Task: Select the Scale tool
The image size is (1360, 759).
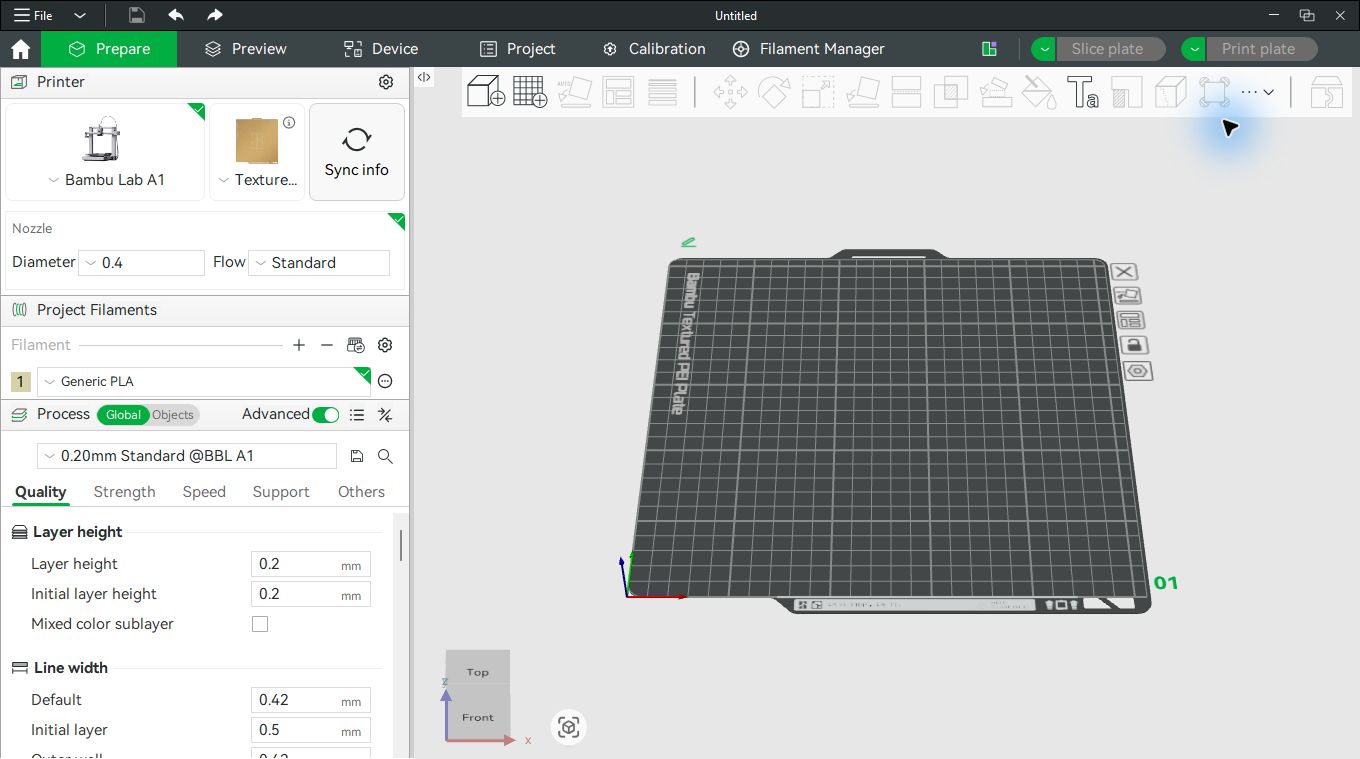Action: coord(818,93)
